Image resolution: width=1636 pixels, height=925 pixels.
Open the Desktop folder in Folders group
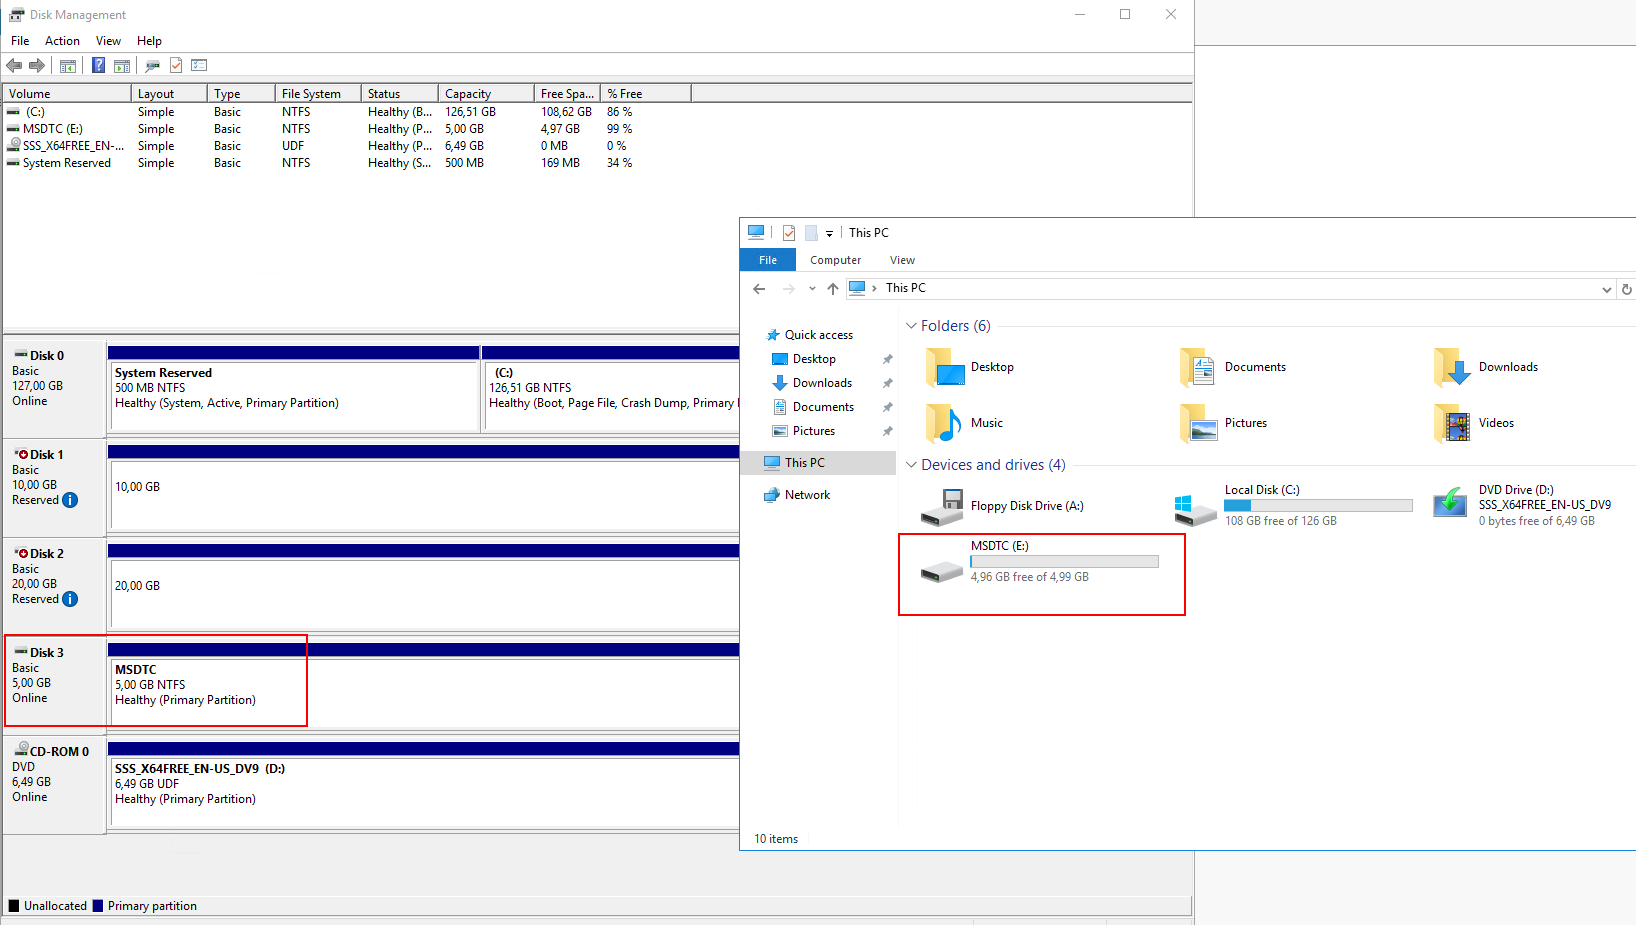click(x=969, y=367)
